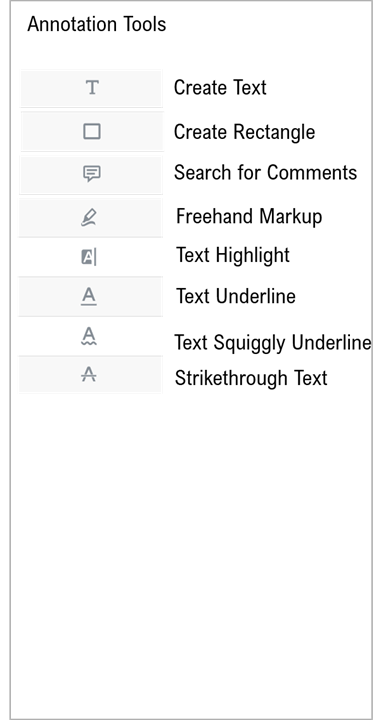This screenshot has width=374, height=720.
Task: Click the "Create Rectangle" label
Action: point(244,132)
